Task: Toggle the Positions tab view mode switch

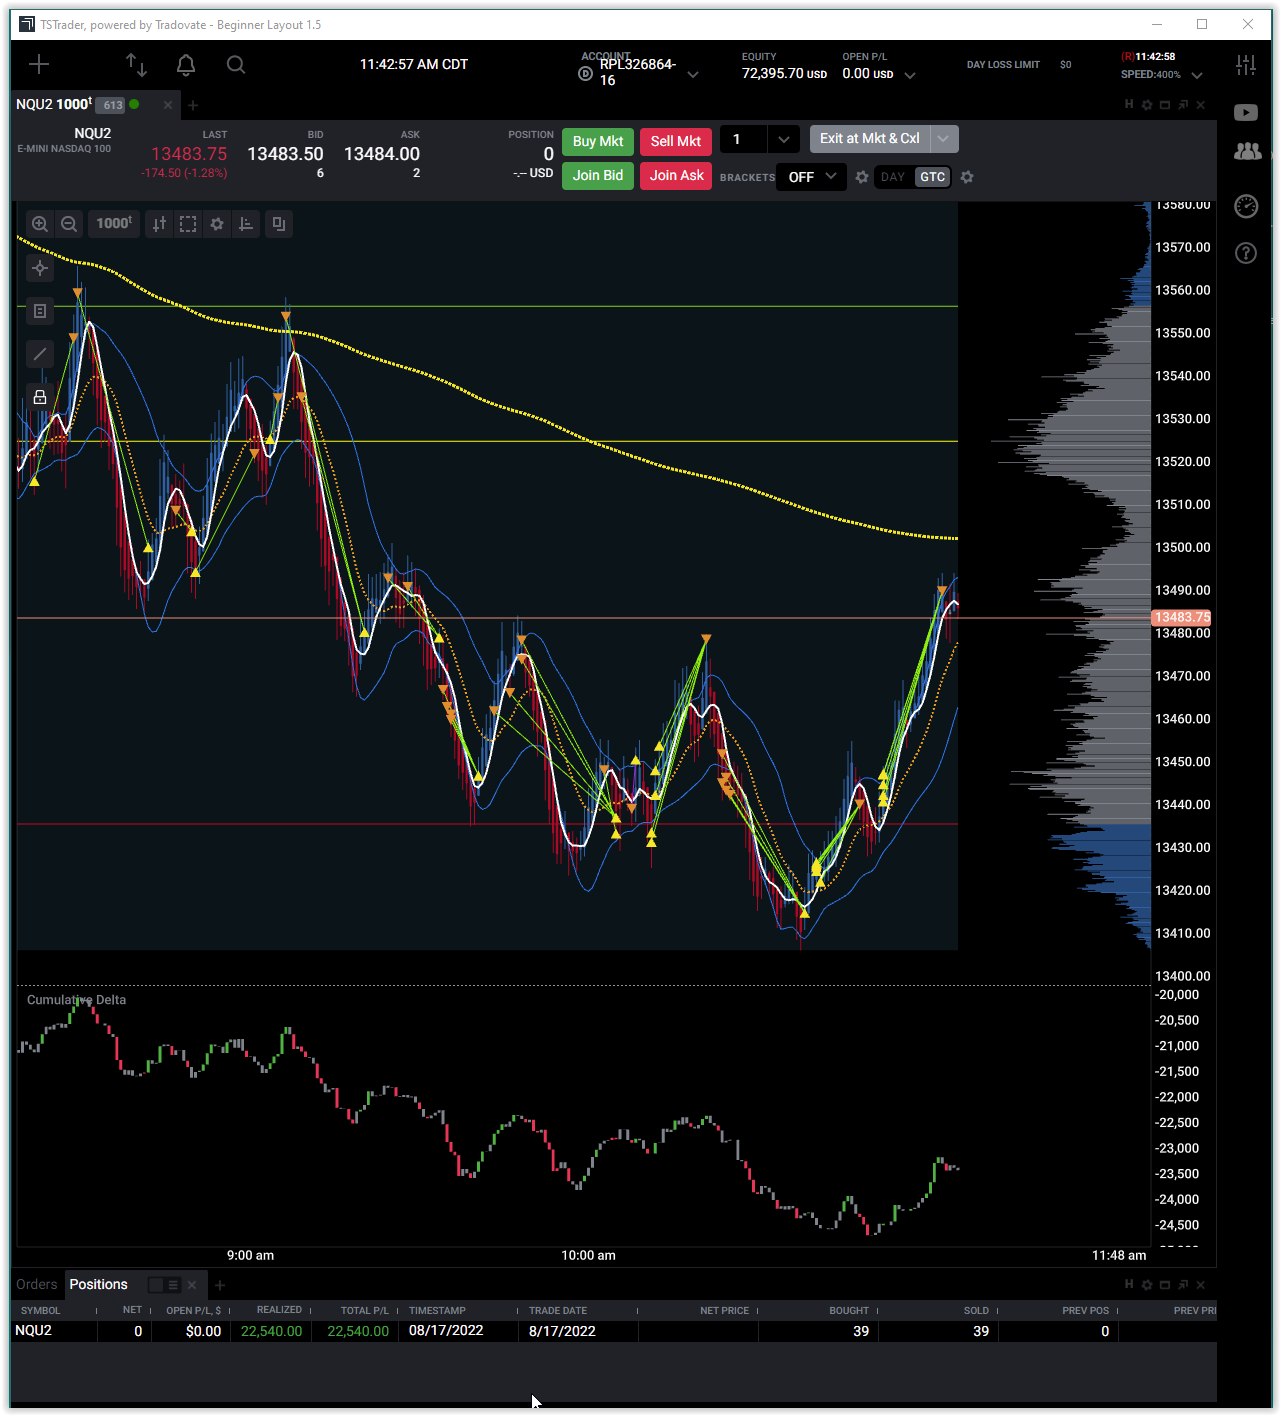Action: 164,1285
